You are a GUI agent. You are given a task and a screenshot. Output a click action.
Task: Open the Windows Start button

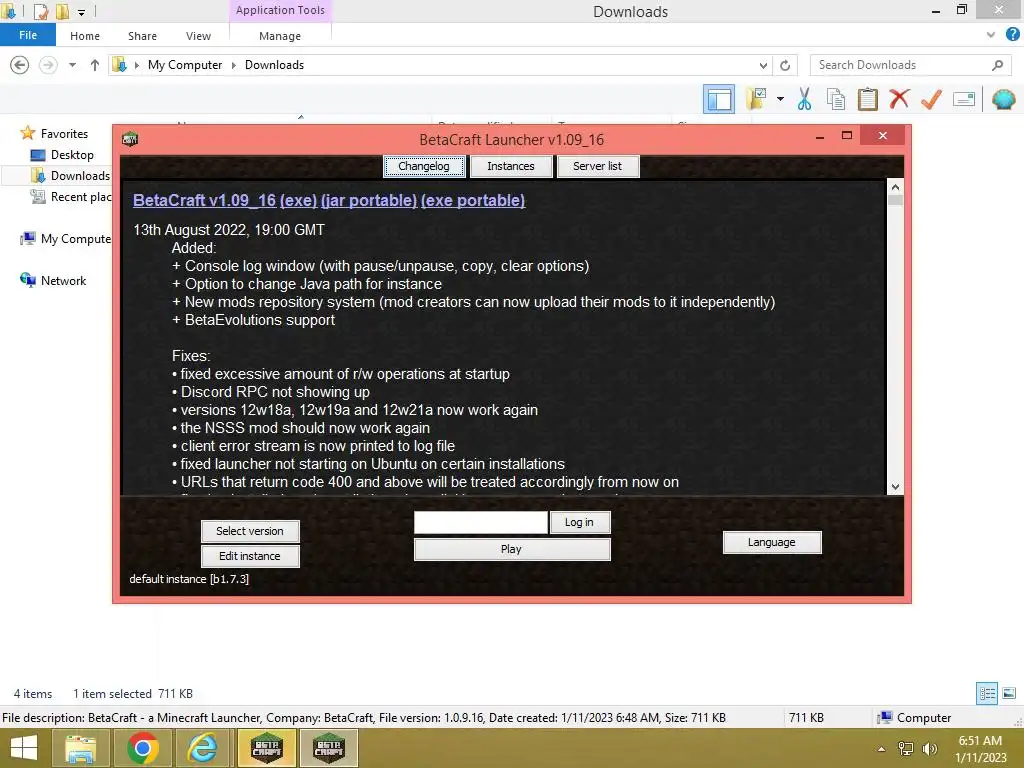(x=24, y=748)
